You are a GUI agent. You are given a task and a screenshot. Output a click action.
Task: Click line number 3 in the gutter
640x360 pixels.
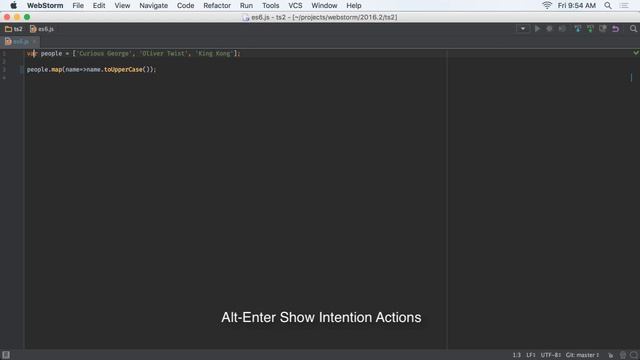(x=4, y=69)
